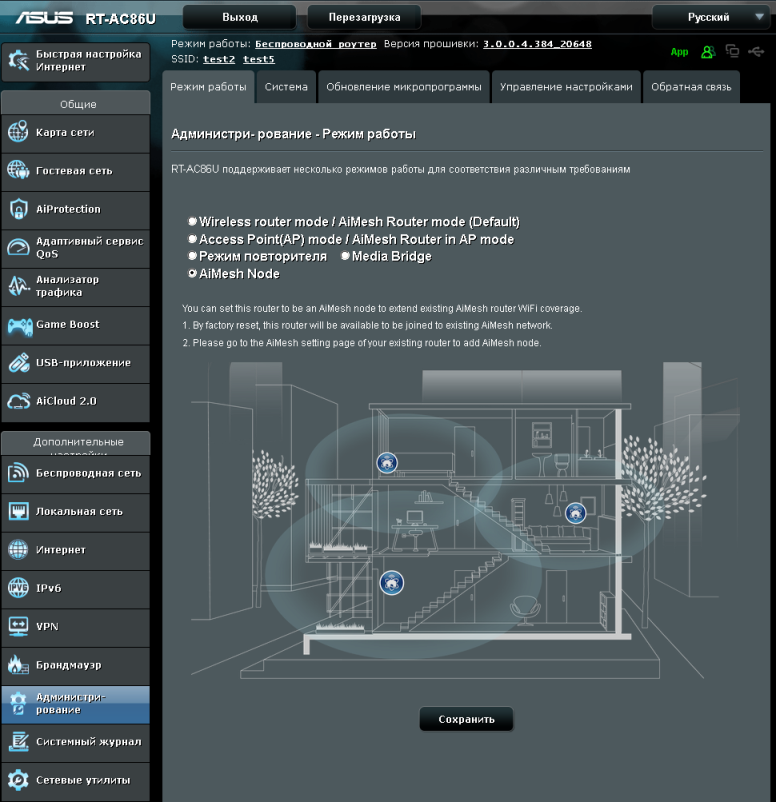
Task: Click the Guest Network icon
Action: click(x=18, y=170)
